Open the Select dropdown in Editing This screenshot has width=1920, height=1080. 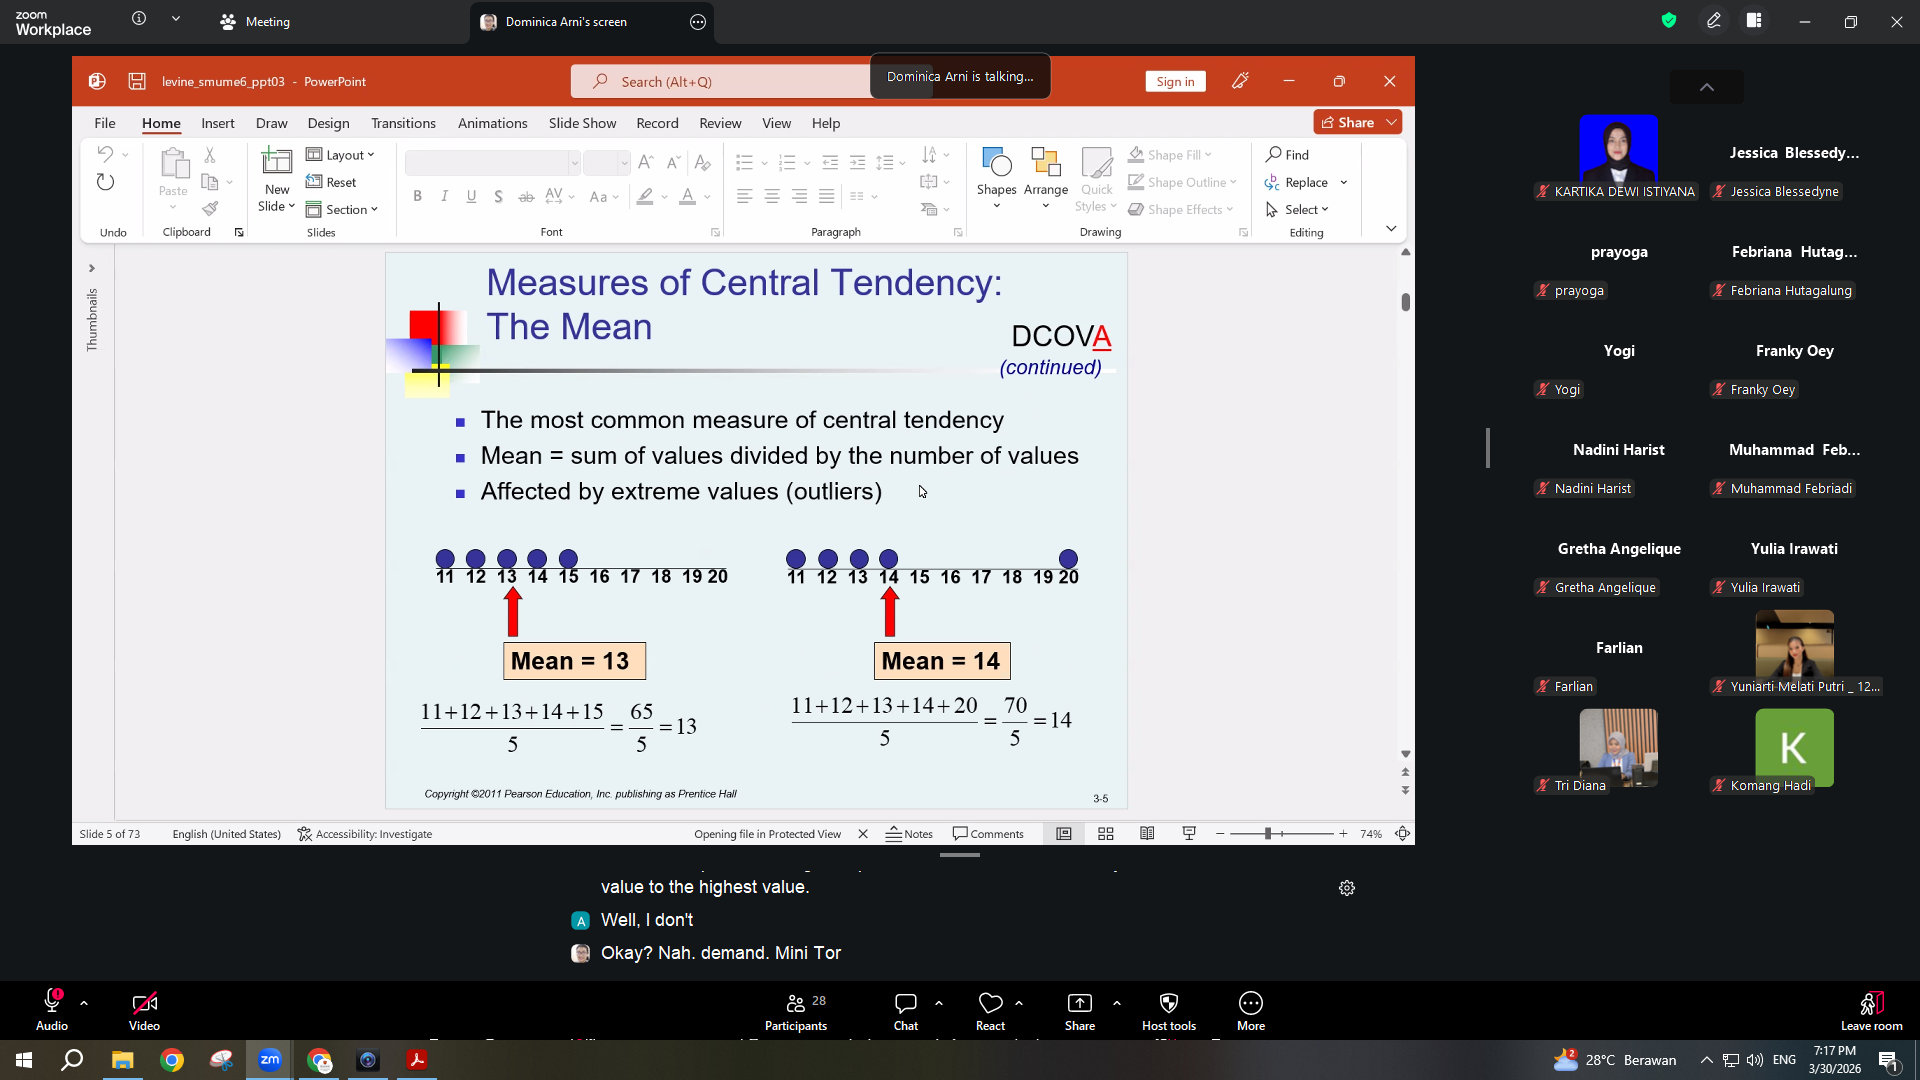(1297, 209)
